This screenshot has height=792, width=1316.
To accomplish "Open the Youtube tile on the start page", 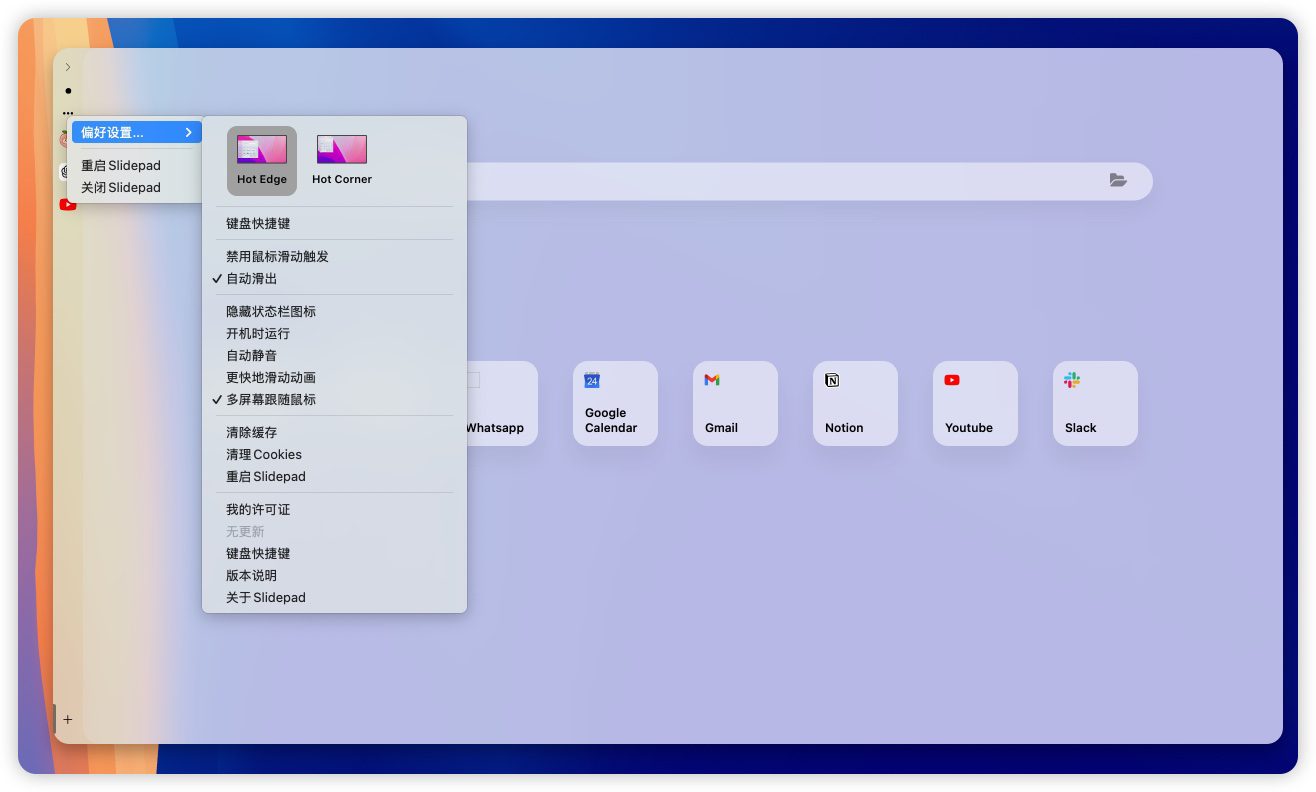I will tap(975, 403).
